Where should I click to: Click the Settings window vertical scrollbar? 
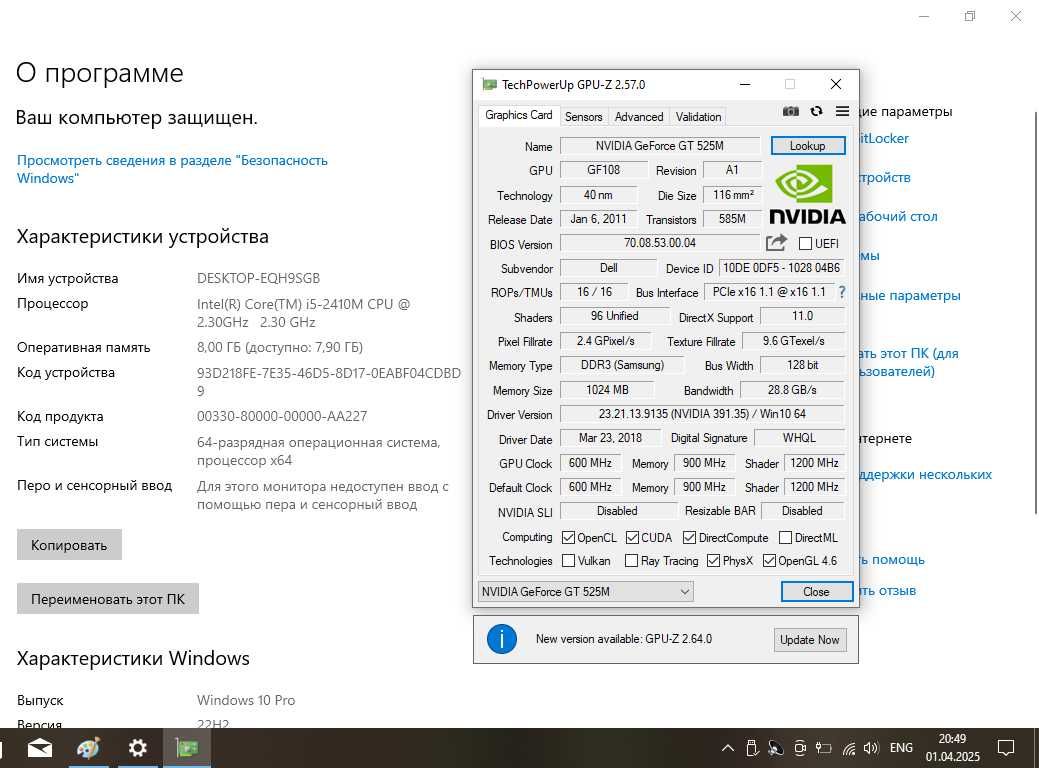(1036, 311)
